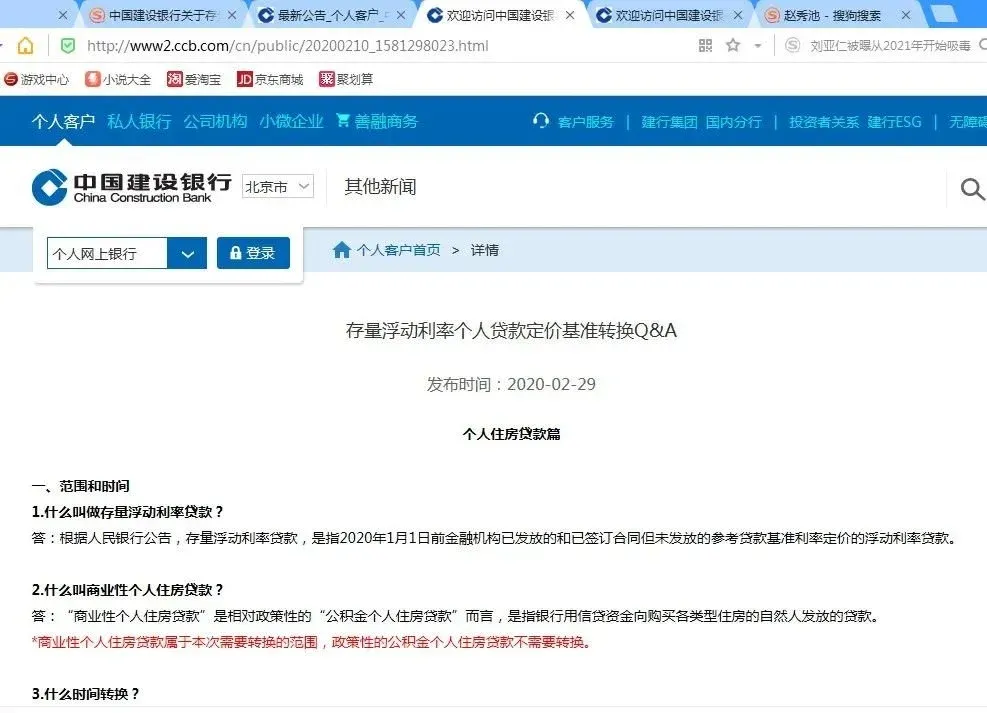This screenshot has width=987, height=713.
Task: Switch to tab 赵秀池 - 搜狗搜索
Action: (x=832, y=15)
